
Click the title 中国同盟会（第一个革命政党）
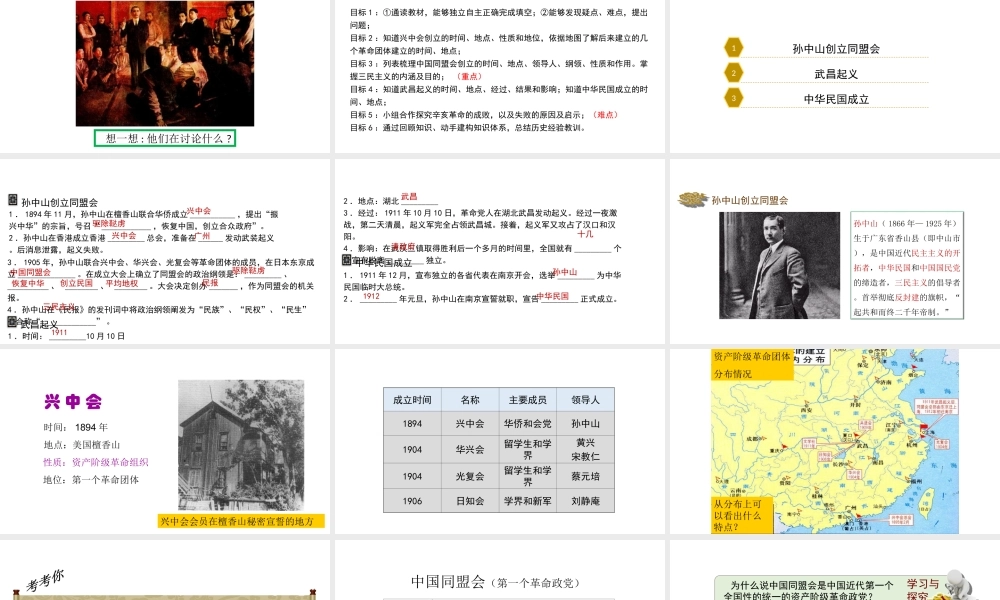point(495,582)
